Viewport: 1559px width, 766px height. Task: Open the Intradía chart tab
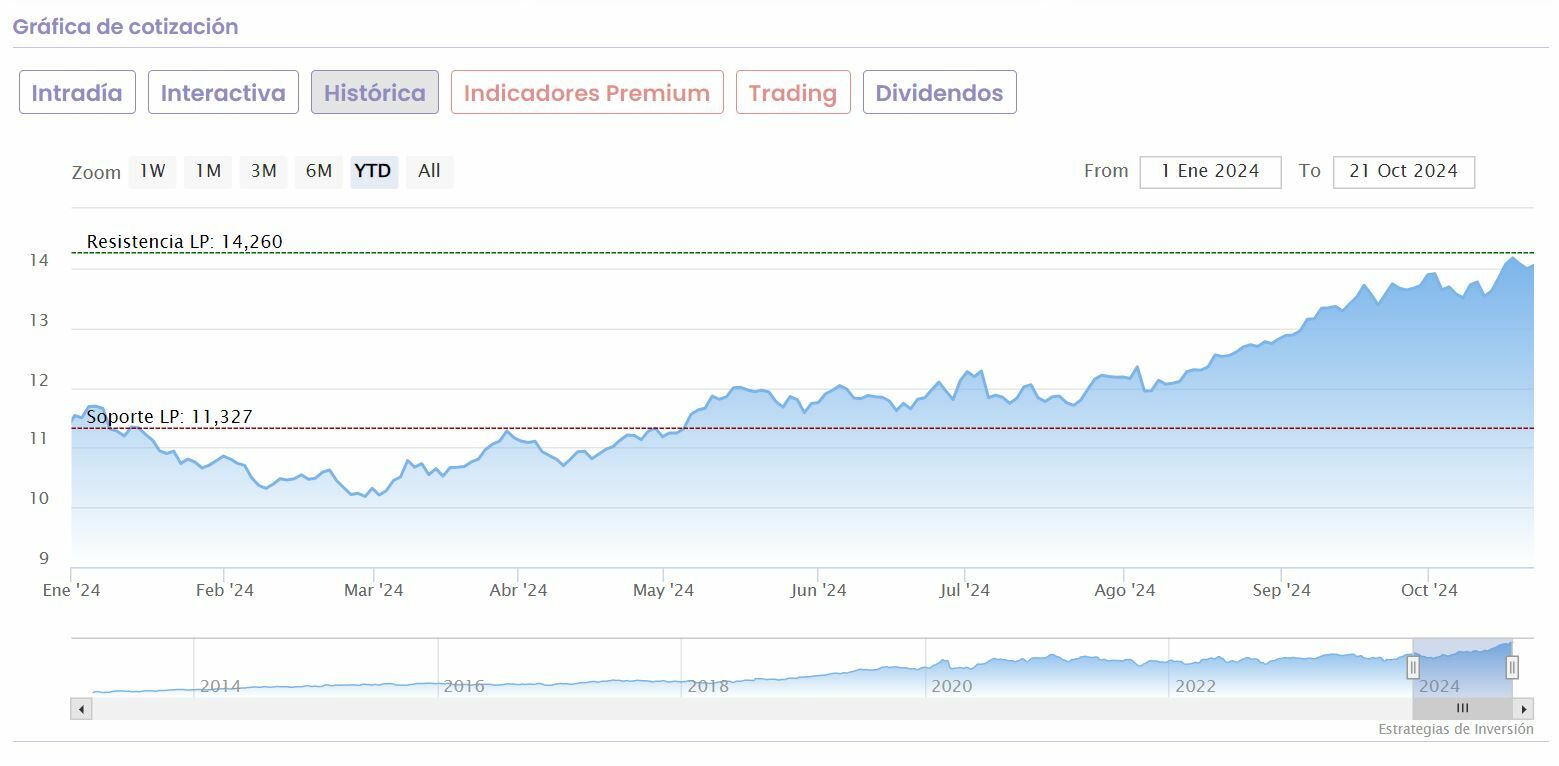[77, 93]
